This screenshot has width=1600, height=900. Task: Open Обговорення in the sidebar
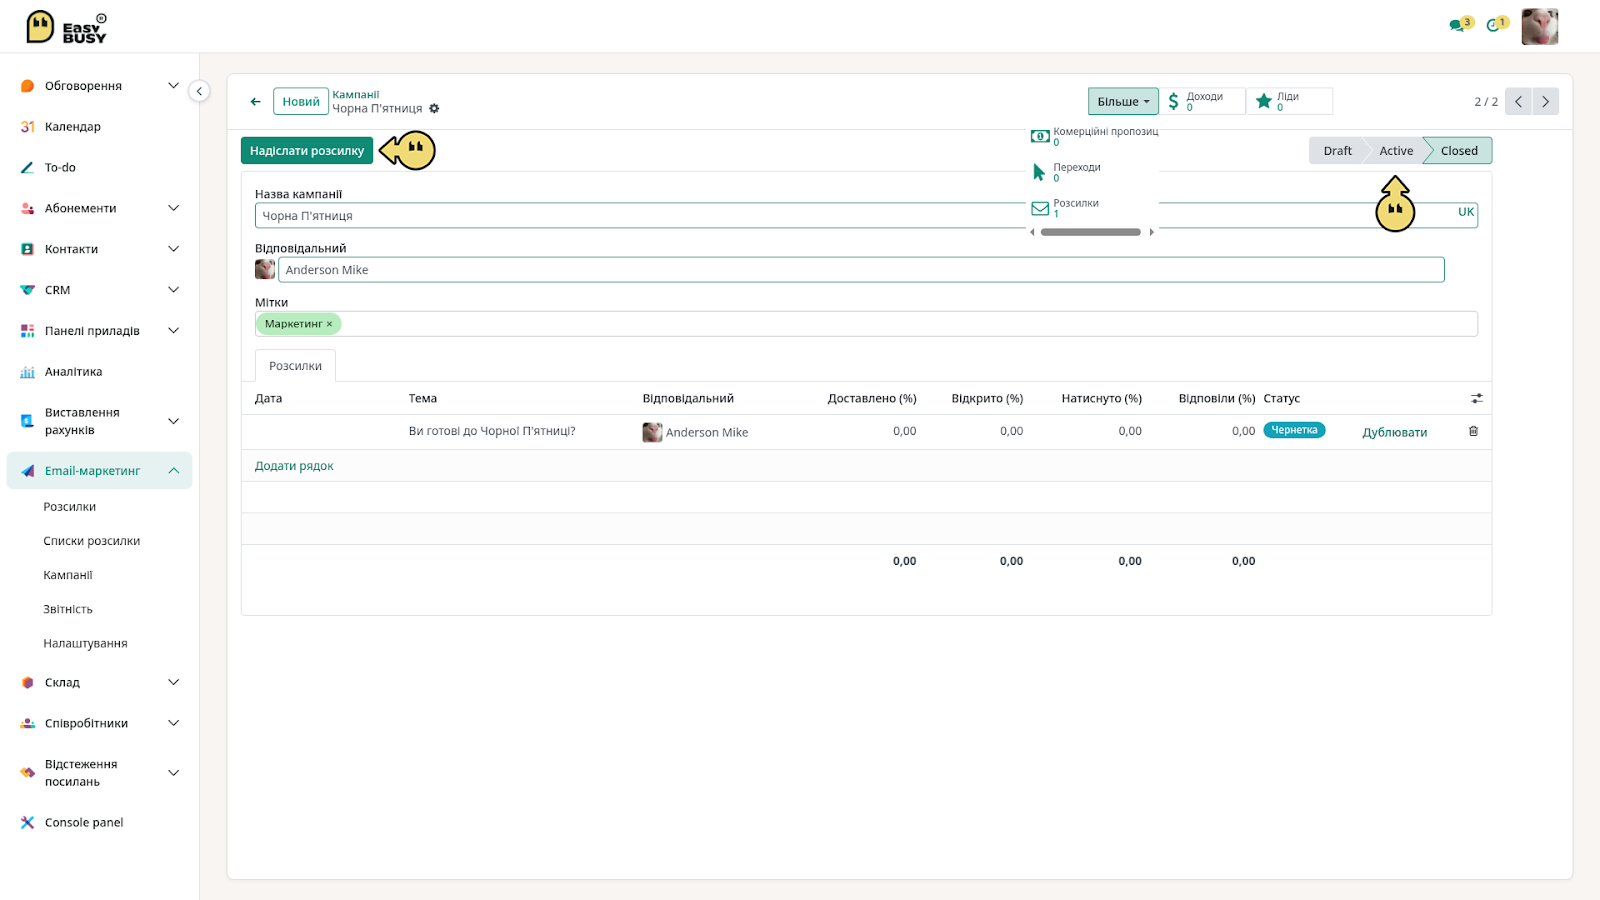[83, 86]
